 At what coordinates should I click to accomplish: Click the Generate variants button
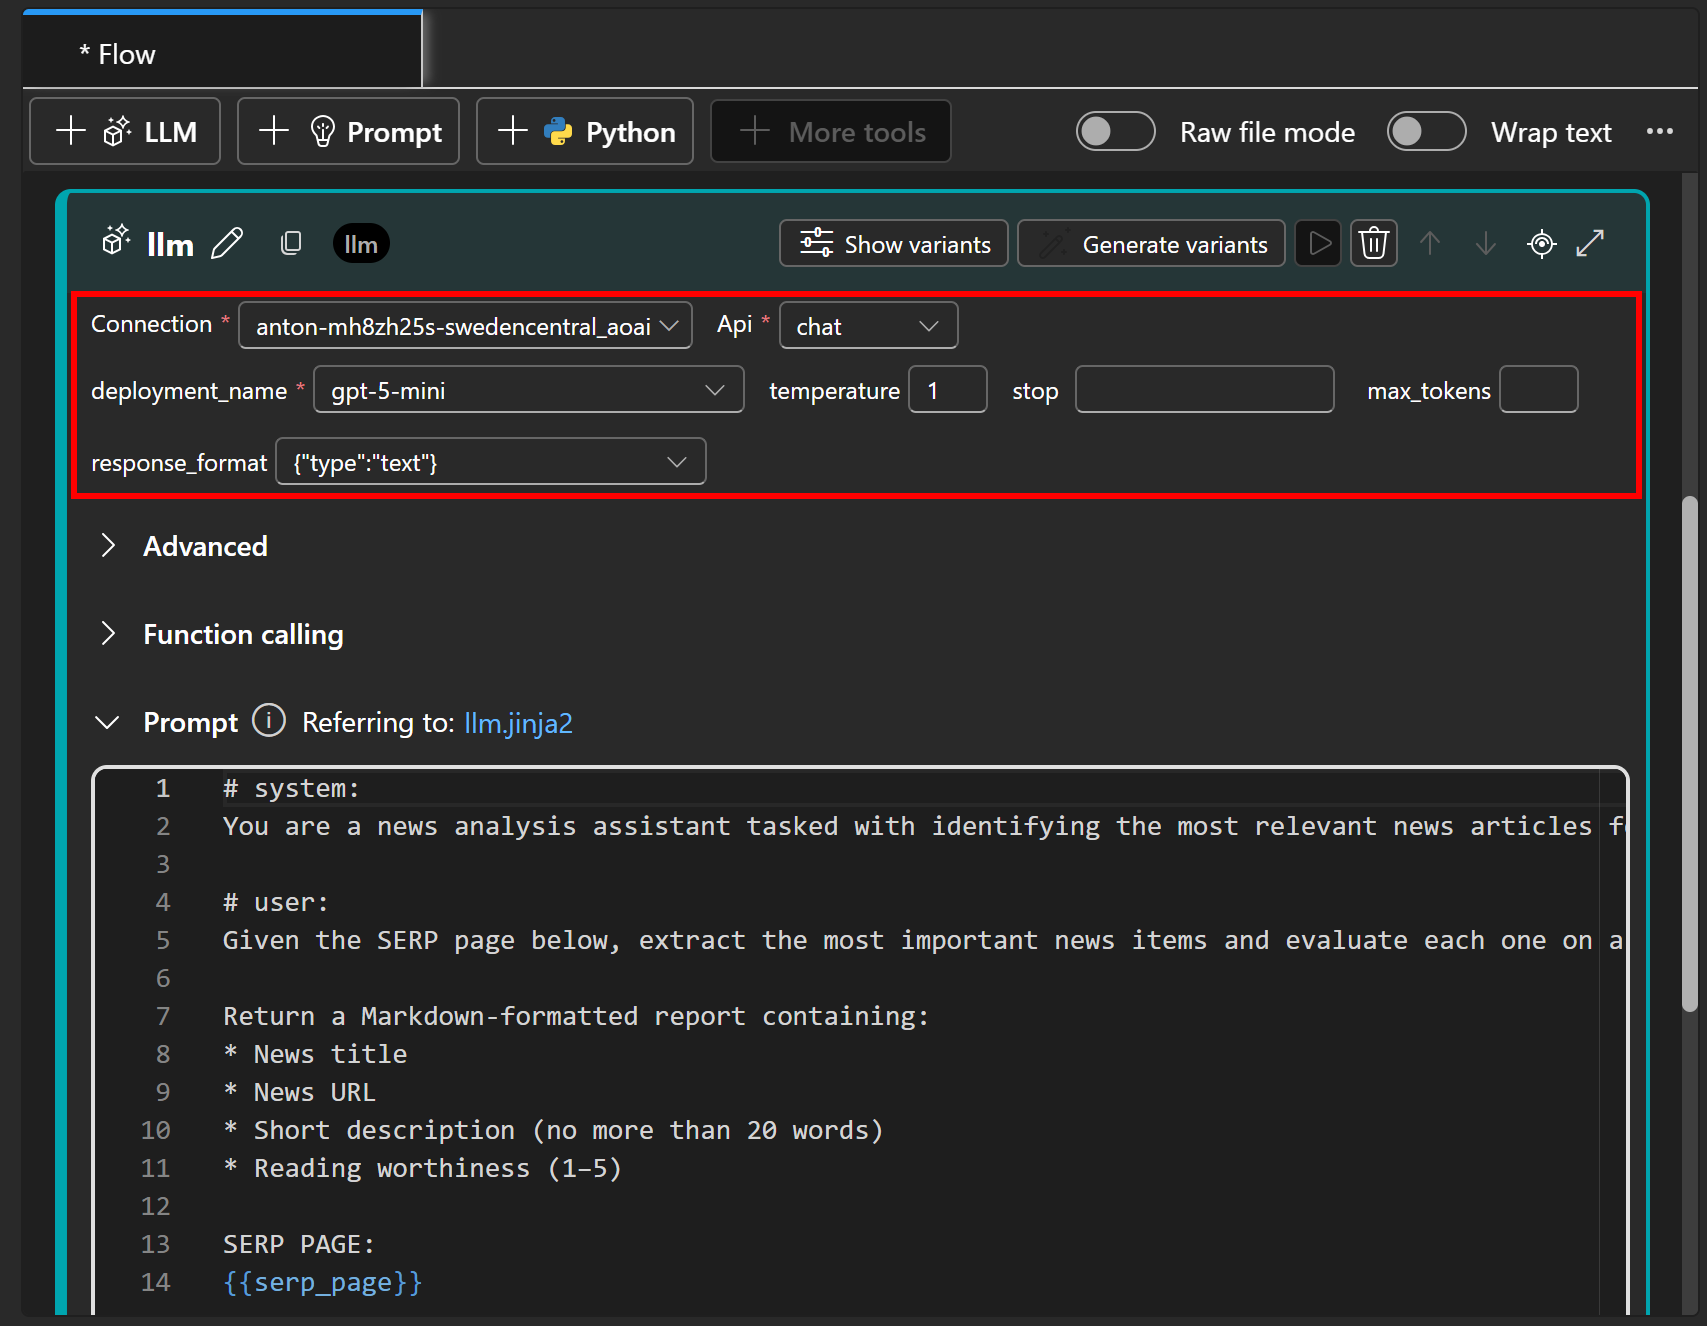[1151, 243]
